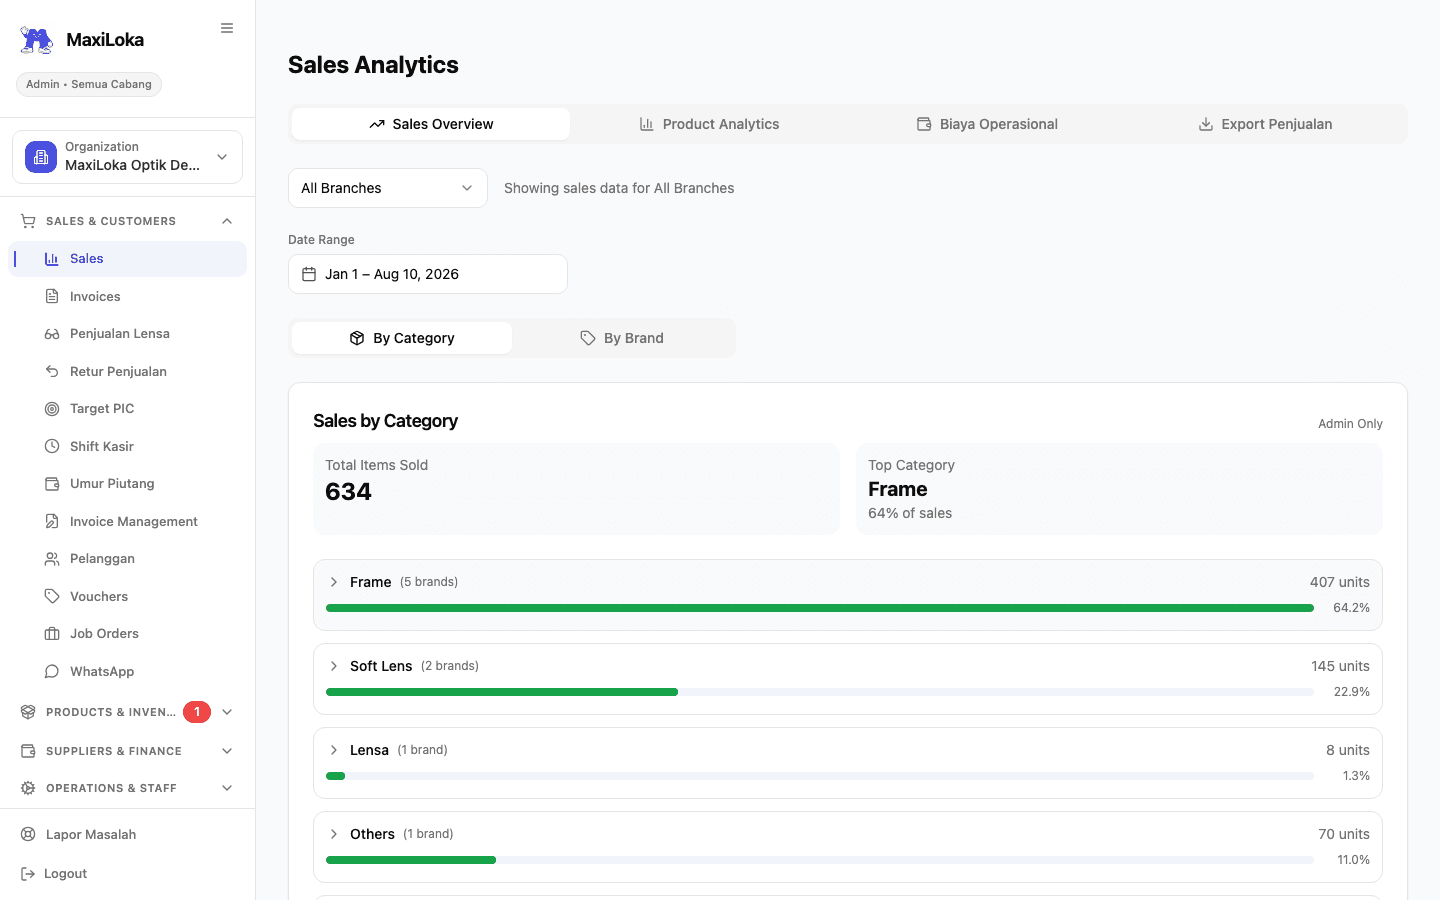
Task: Click the Umur Piutang wallet icon
Action: 52,484
